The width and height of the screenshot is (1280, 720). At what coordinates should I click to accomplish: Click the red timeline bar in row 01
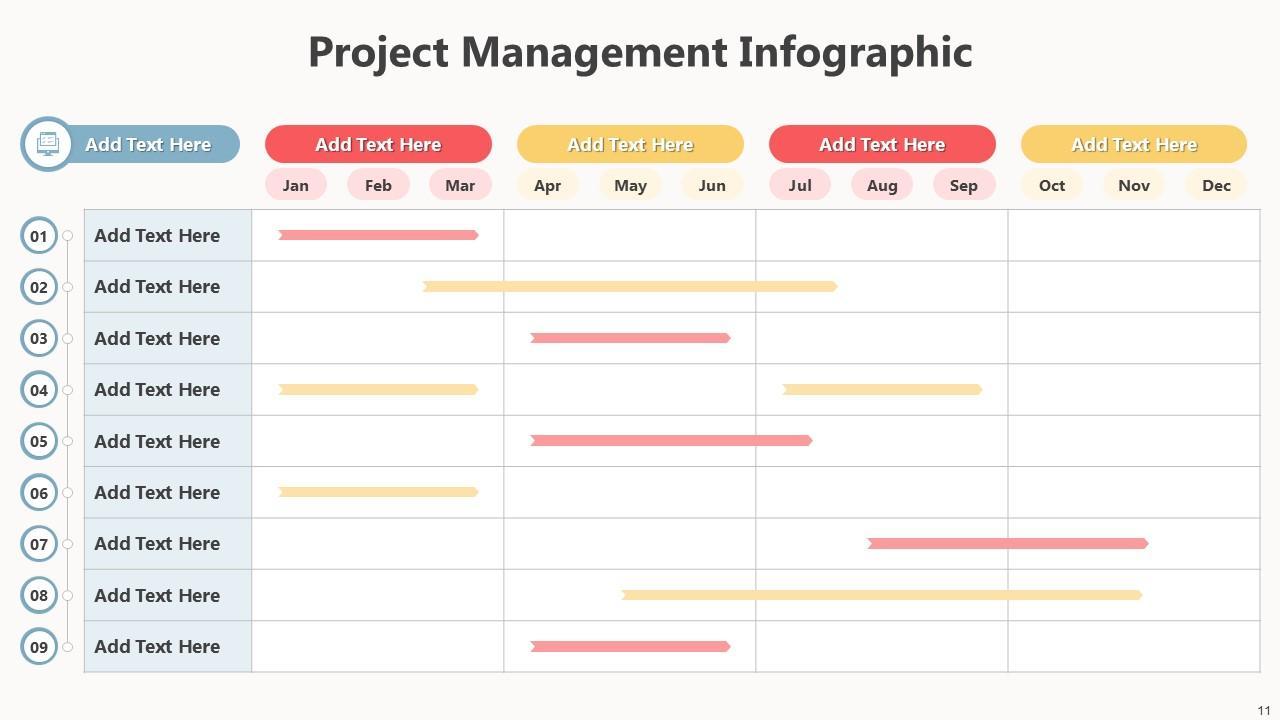click(x=378, y=235)
